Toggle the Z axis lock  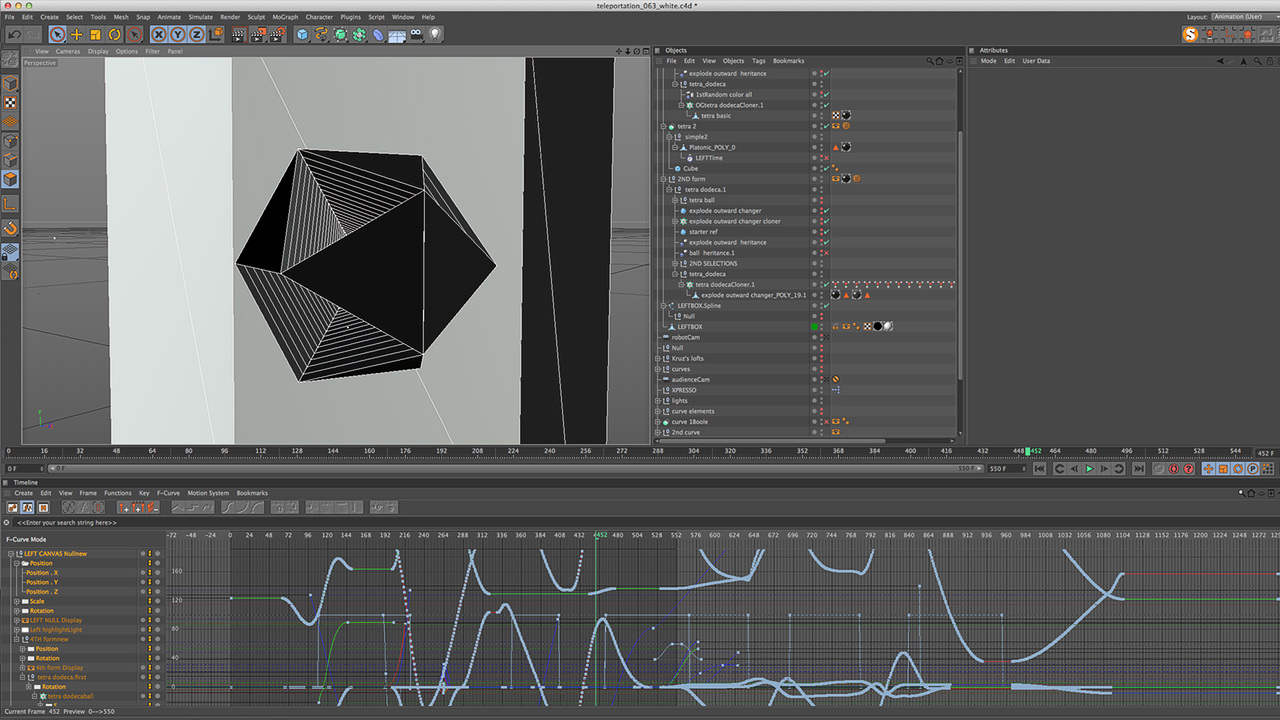point(196,34)
